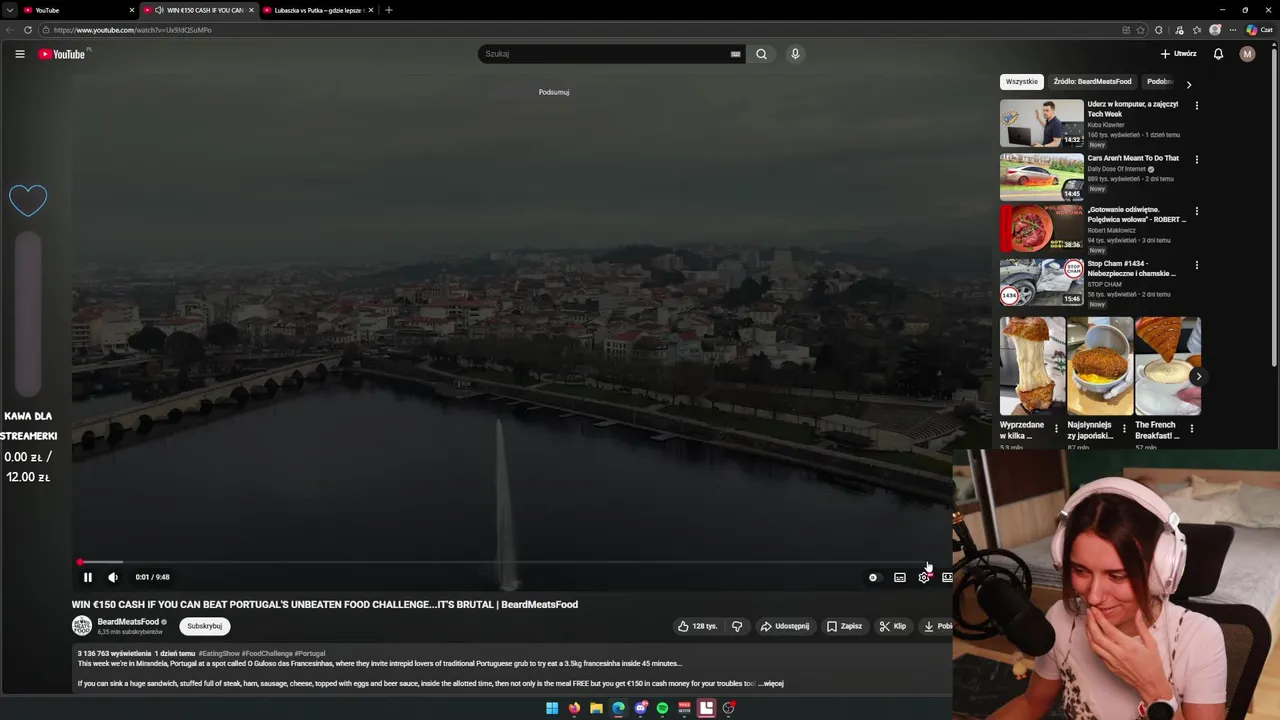Pause the video playback
The height and width of the screenshot is (720, 1280).
(87, 577)
